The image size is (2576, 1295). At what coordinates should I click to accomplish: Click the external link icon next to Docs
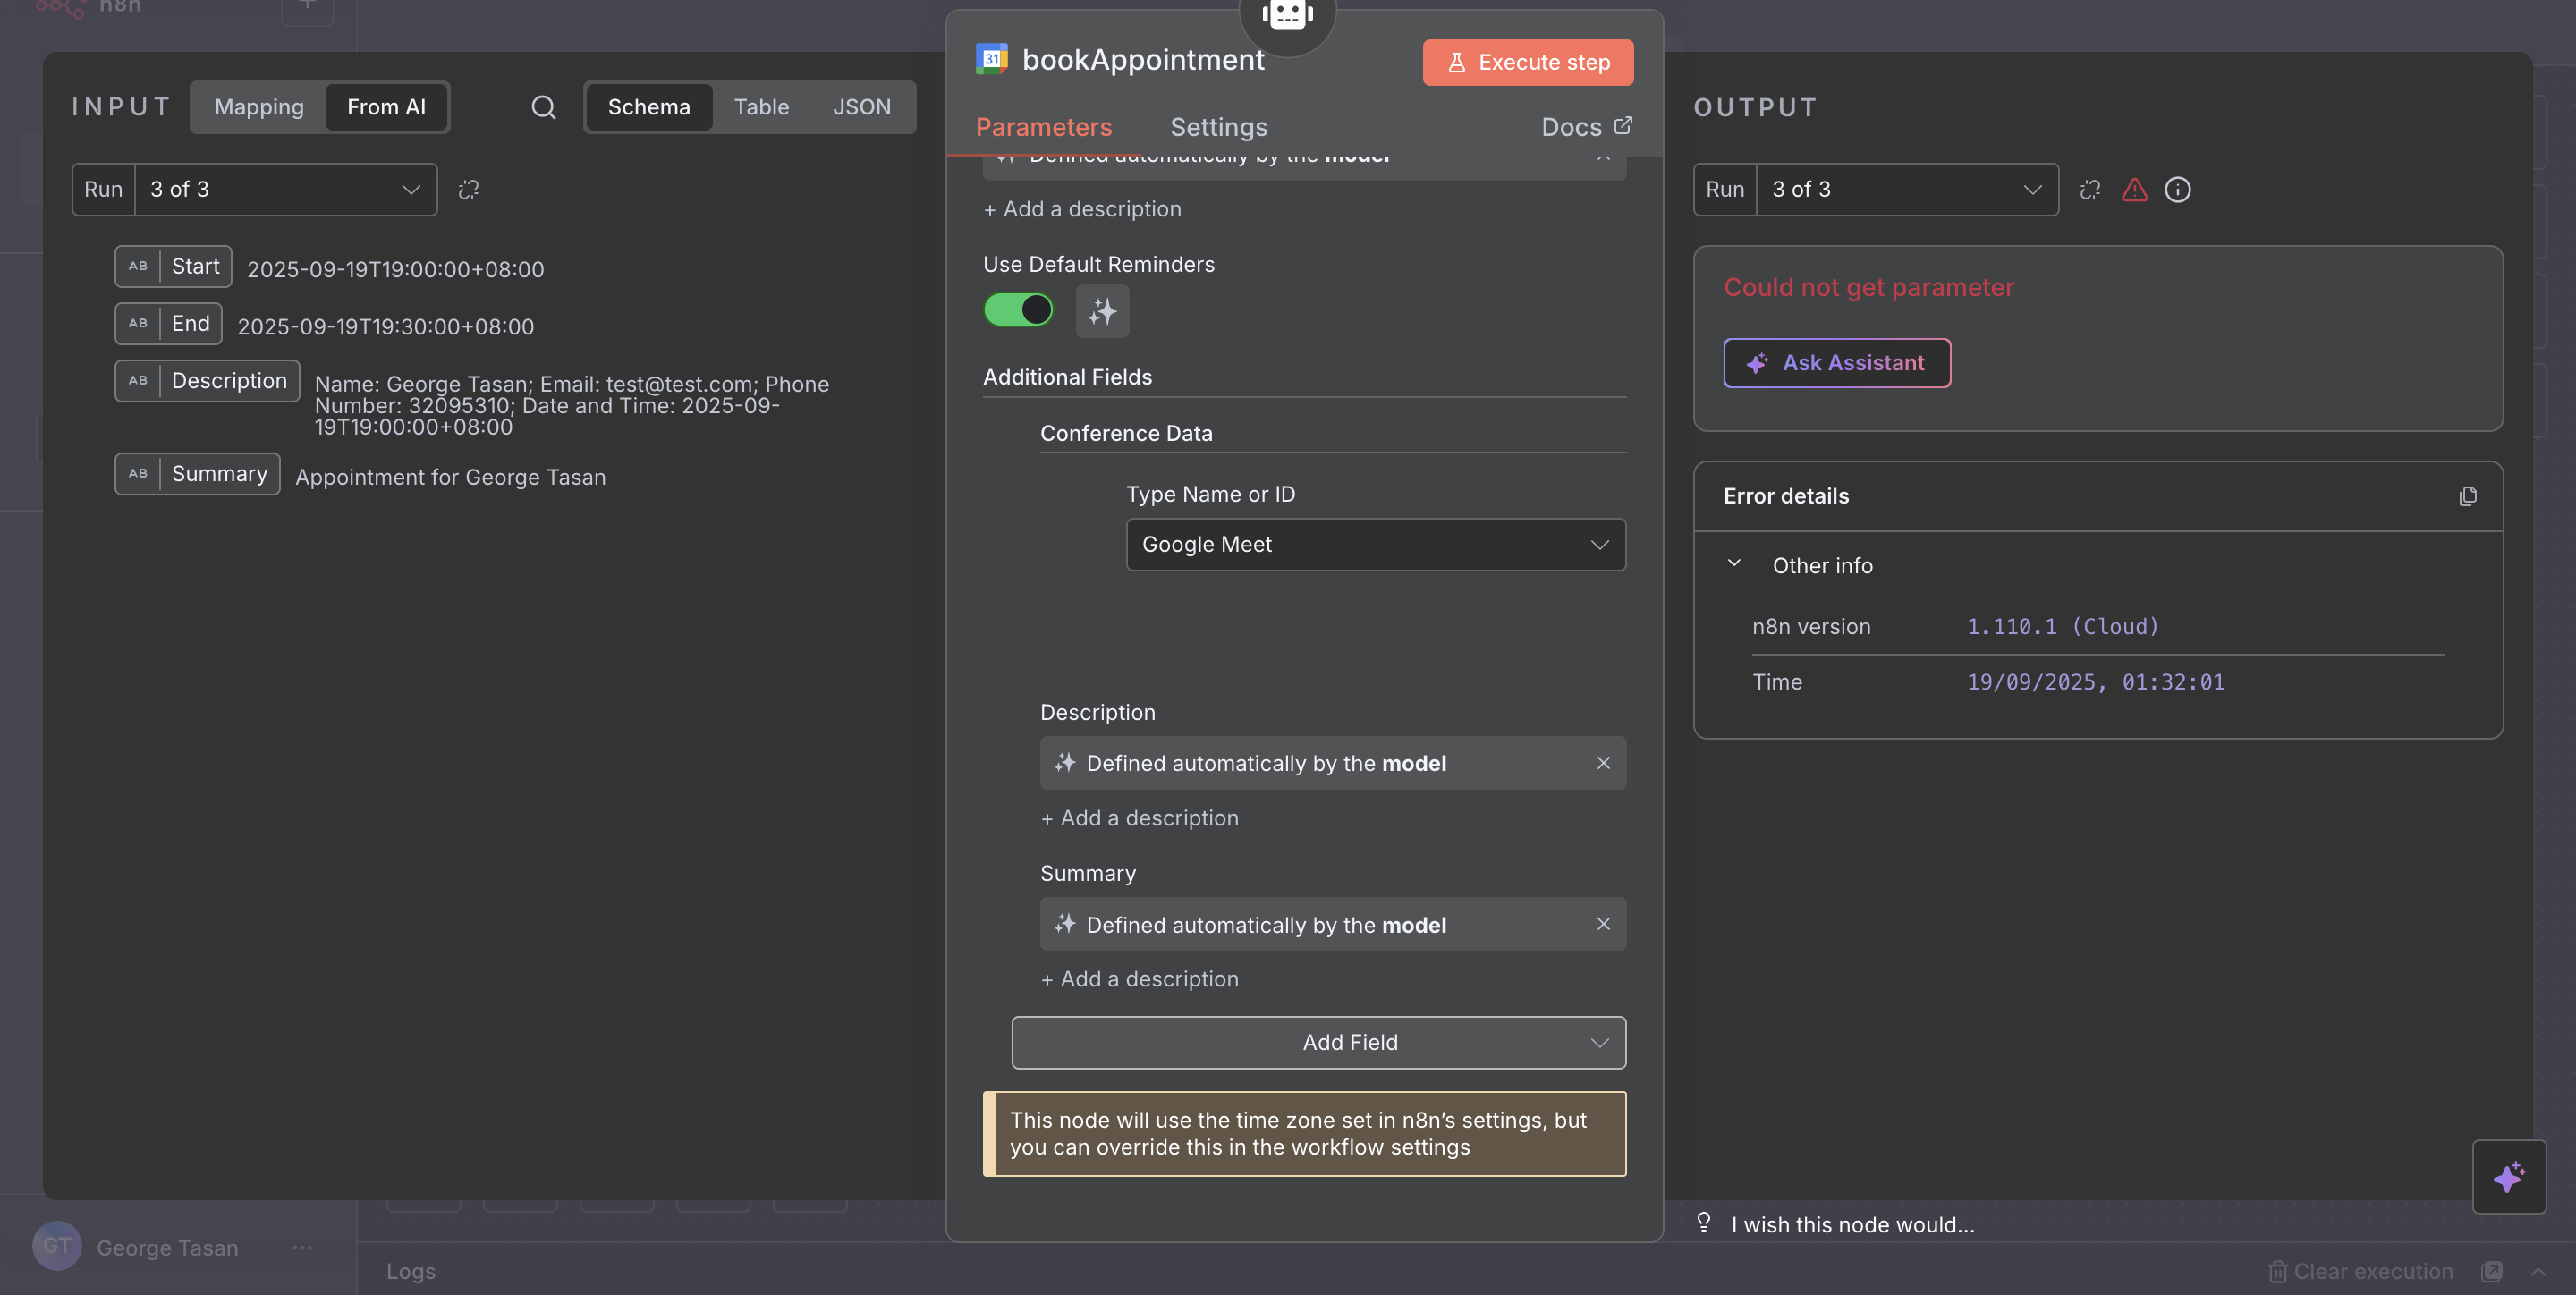(1622, 126)
